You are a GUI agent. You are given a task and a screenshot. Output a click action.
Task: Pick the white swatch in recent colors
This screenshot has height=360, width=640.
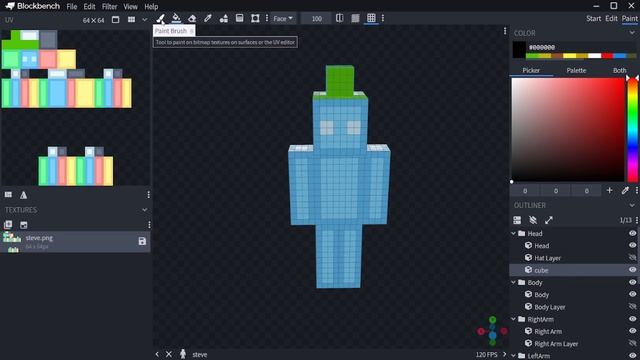pyautogui.click(x=594, y=56)
